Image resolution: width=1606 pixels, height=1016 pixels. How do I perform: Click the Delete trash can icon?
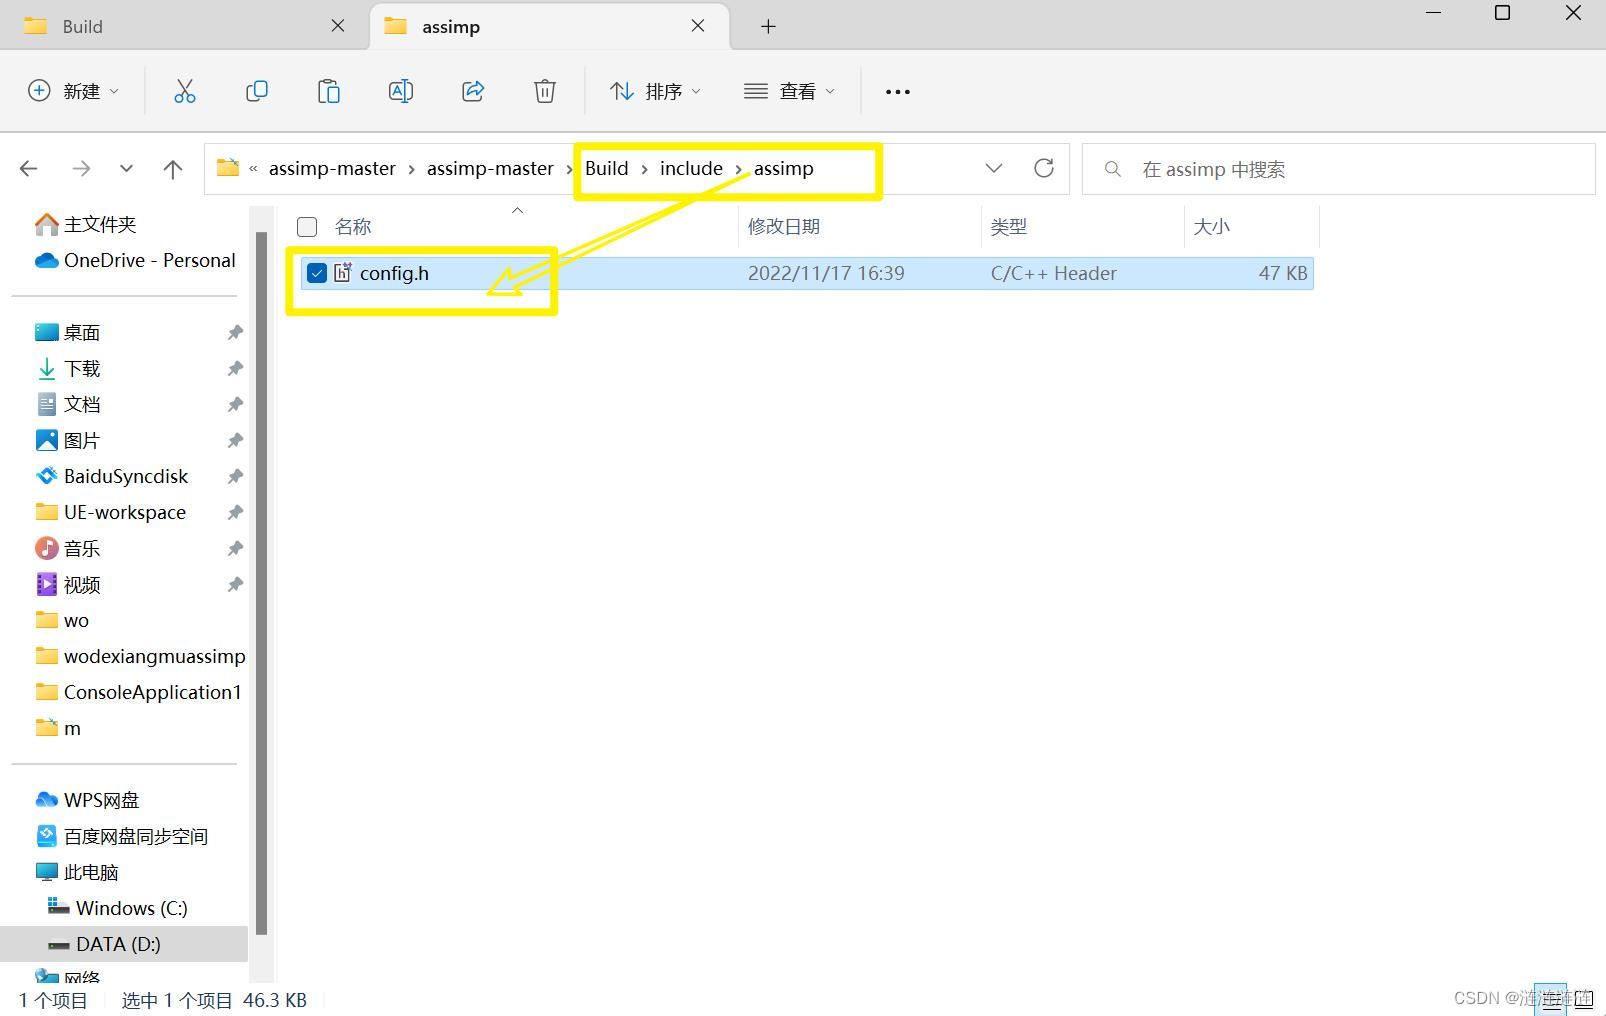545,91
